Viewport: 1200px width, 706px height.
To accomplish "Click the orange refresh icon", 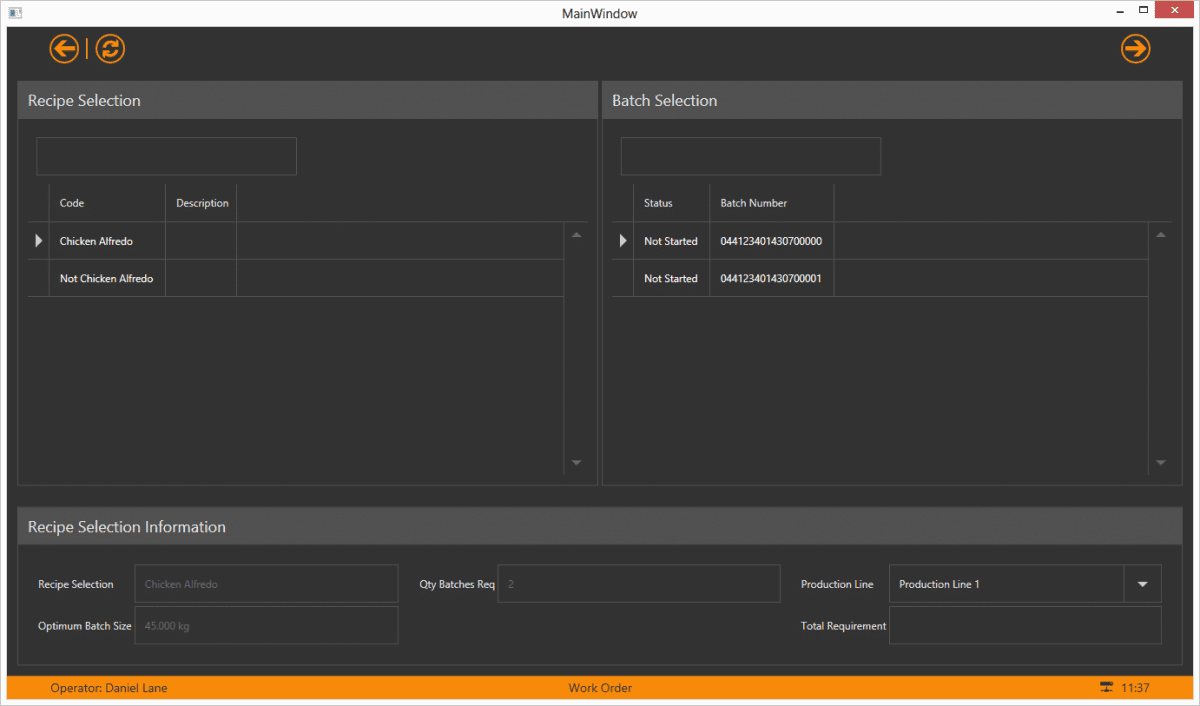I will coord(110,49).
